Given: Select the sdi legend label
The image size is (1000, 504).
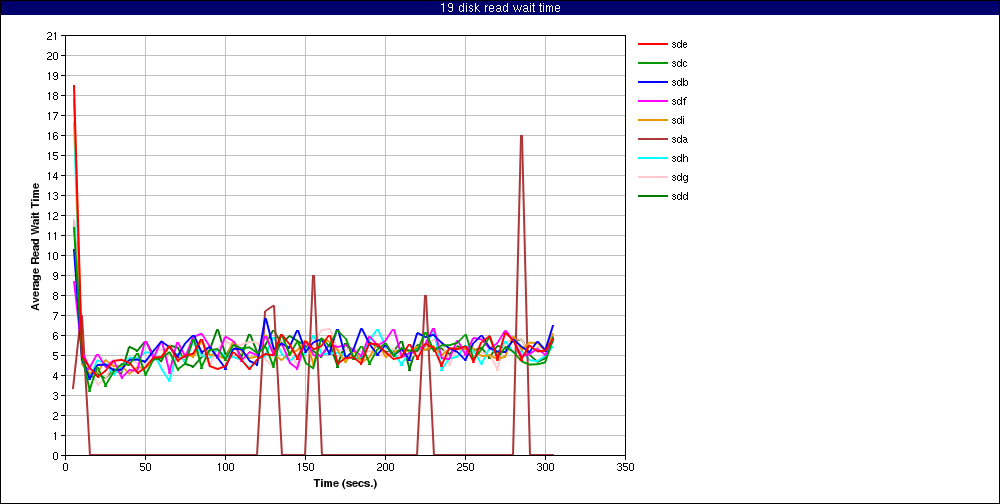Looking at the screenshot, I should pos(678,121).
